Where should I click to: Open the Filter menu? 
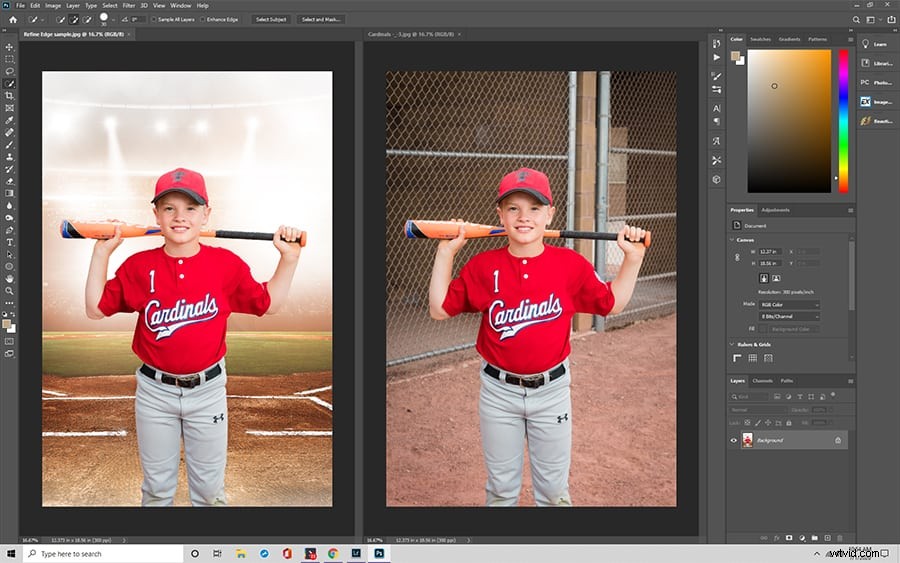tap(129, 6)
